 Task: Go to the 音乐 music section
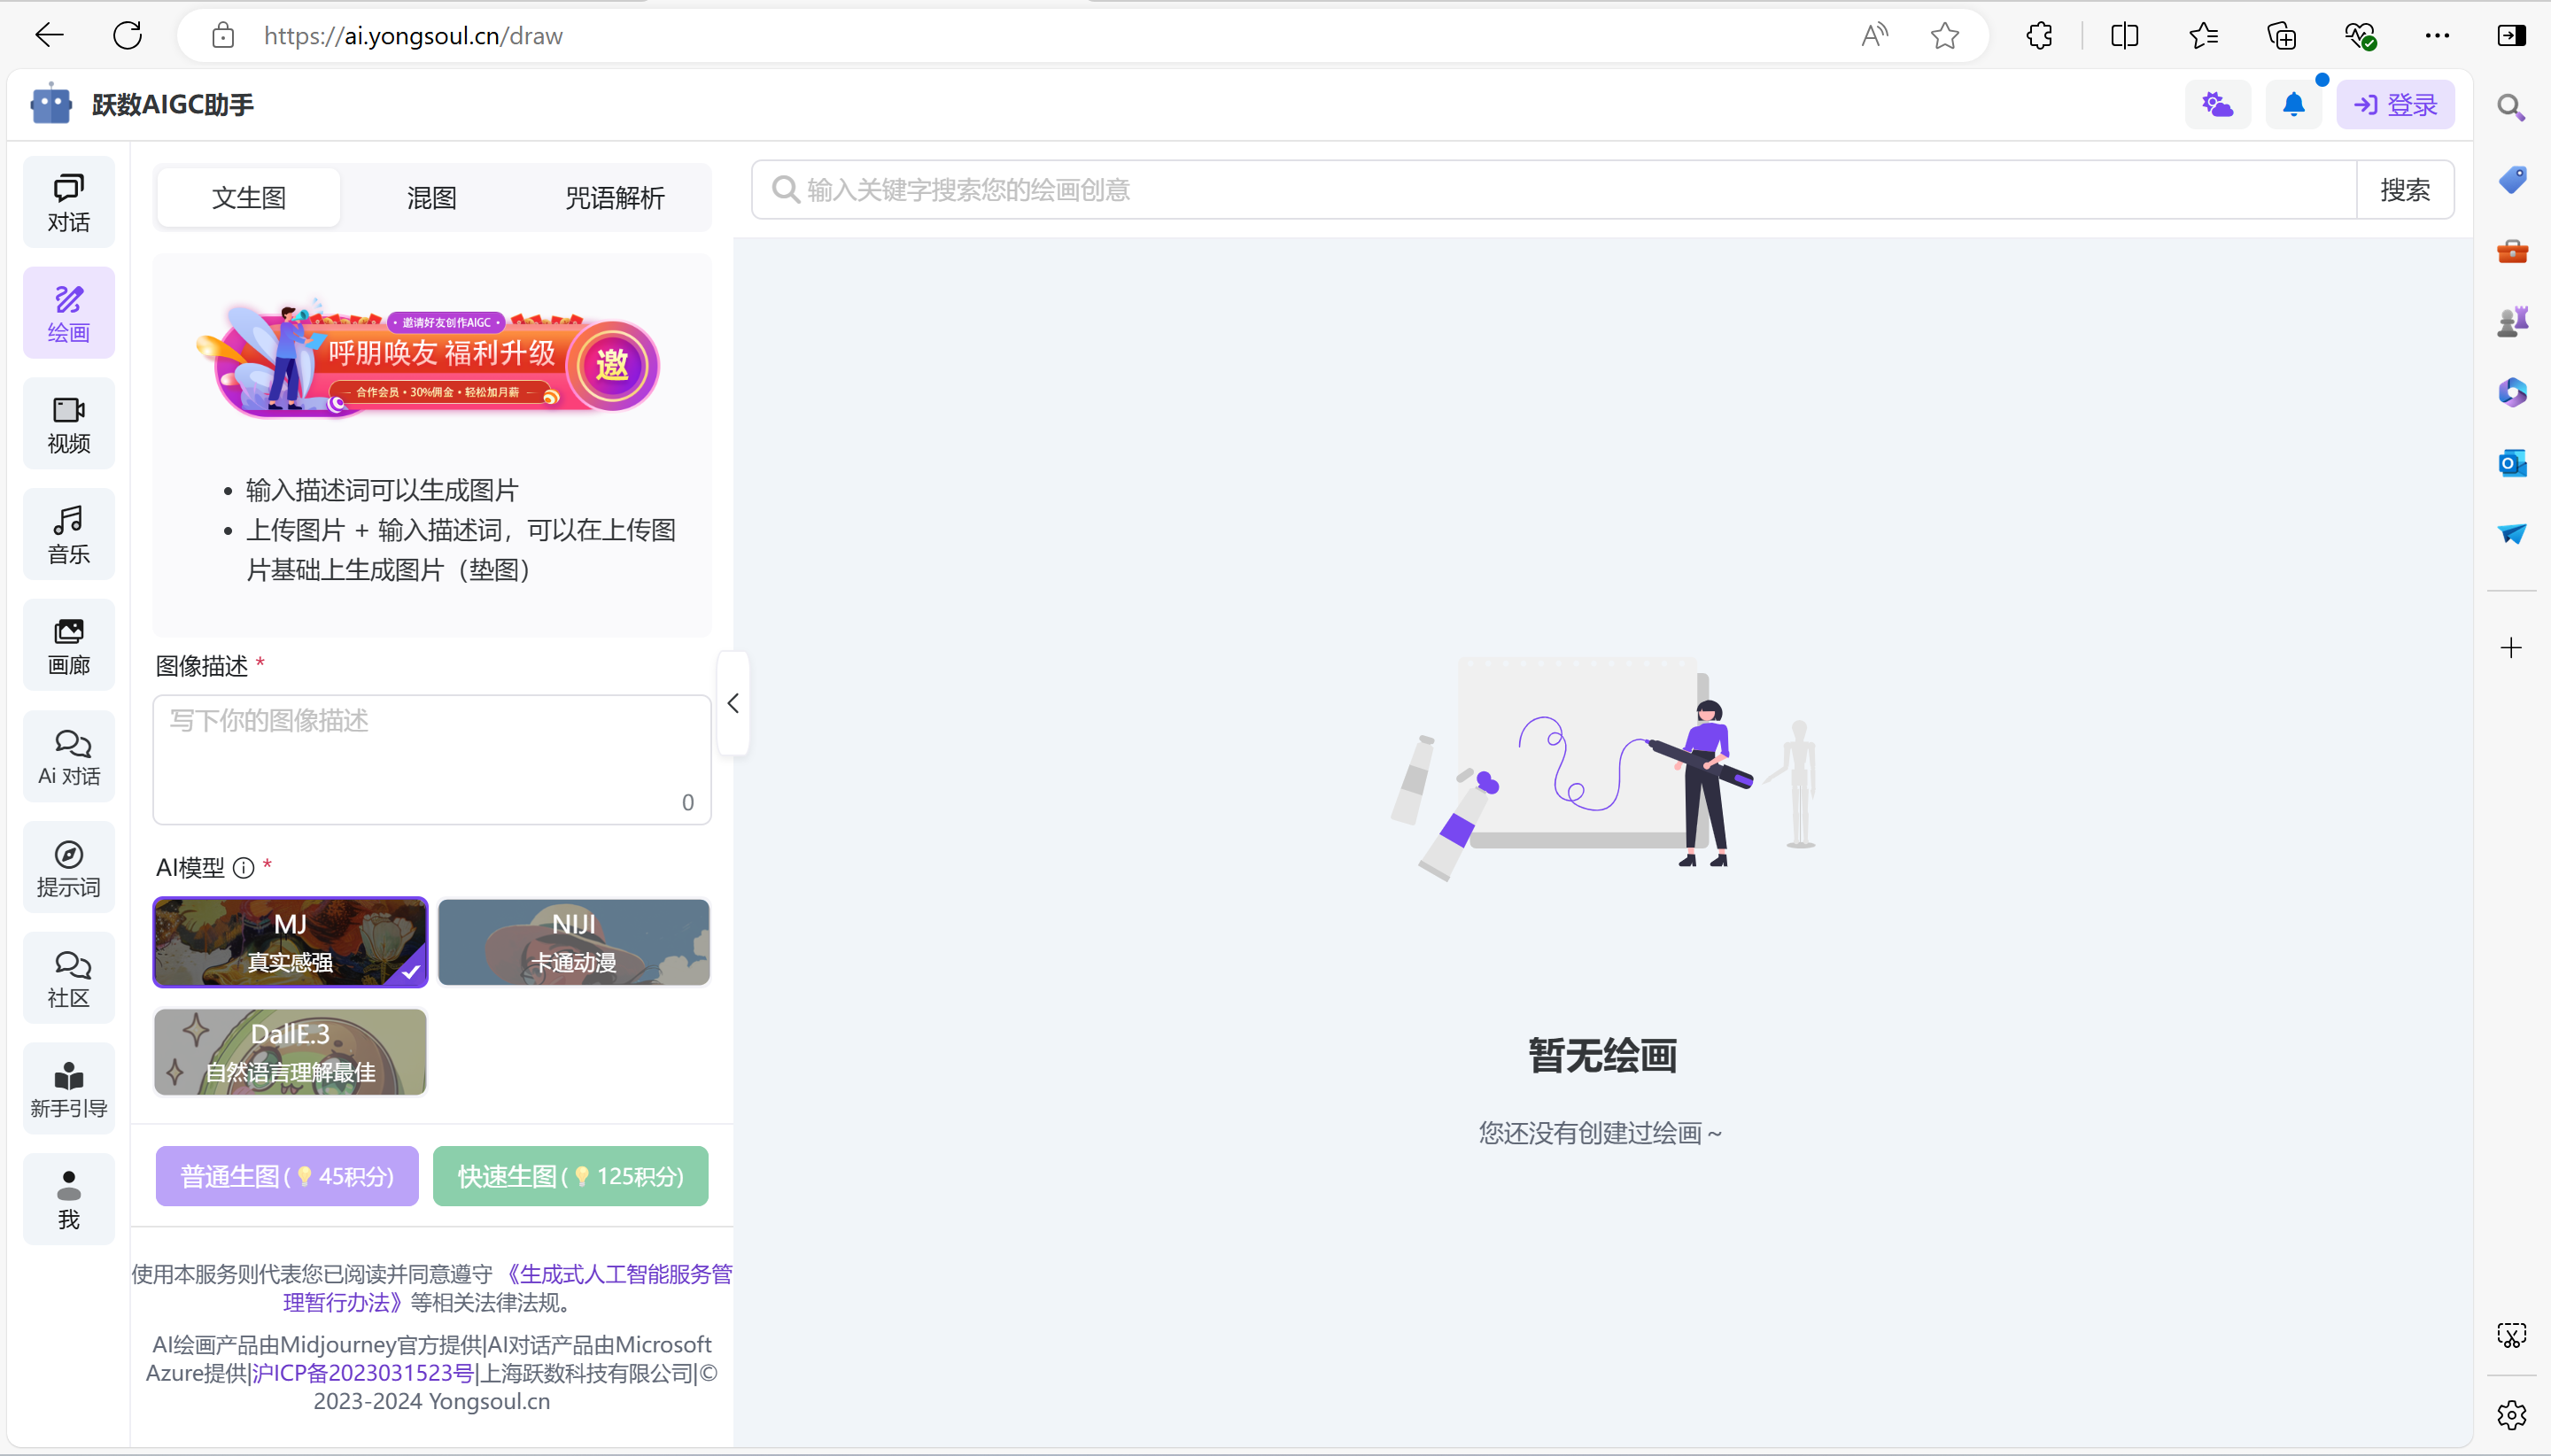pyautogui.click(x=68, y=534)
